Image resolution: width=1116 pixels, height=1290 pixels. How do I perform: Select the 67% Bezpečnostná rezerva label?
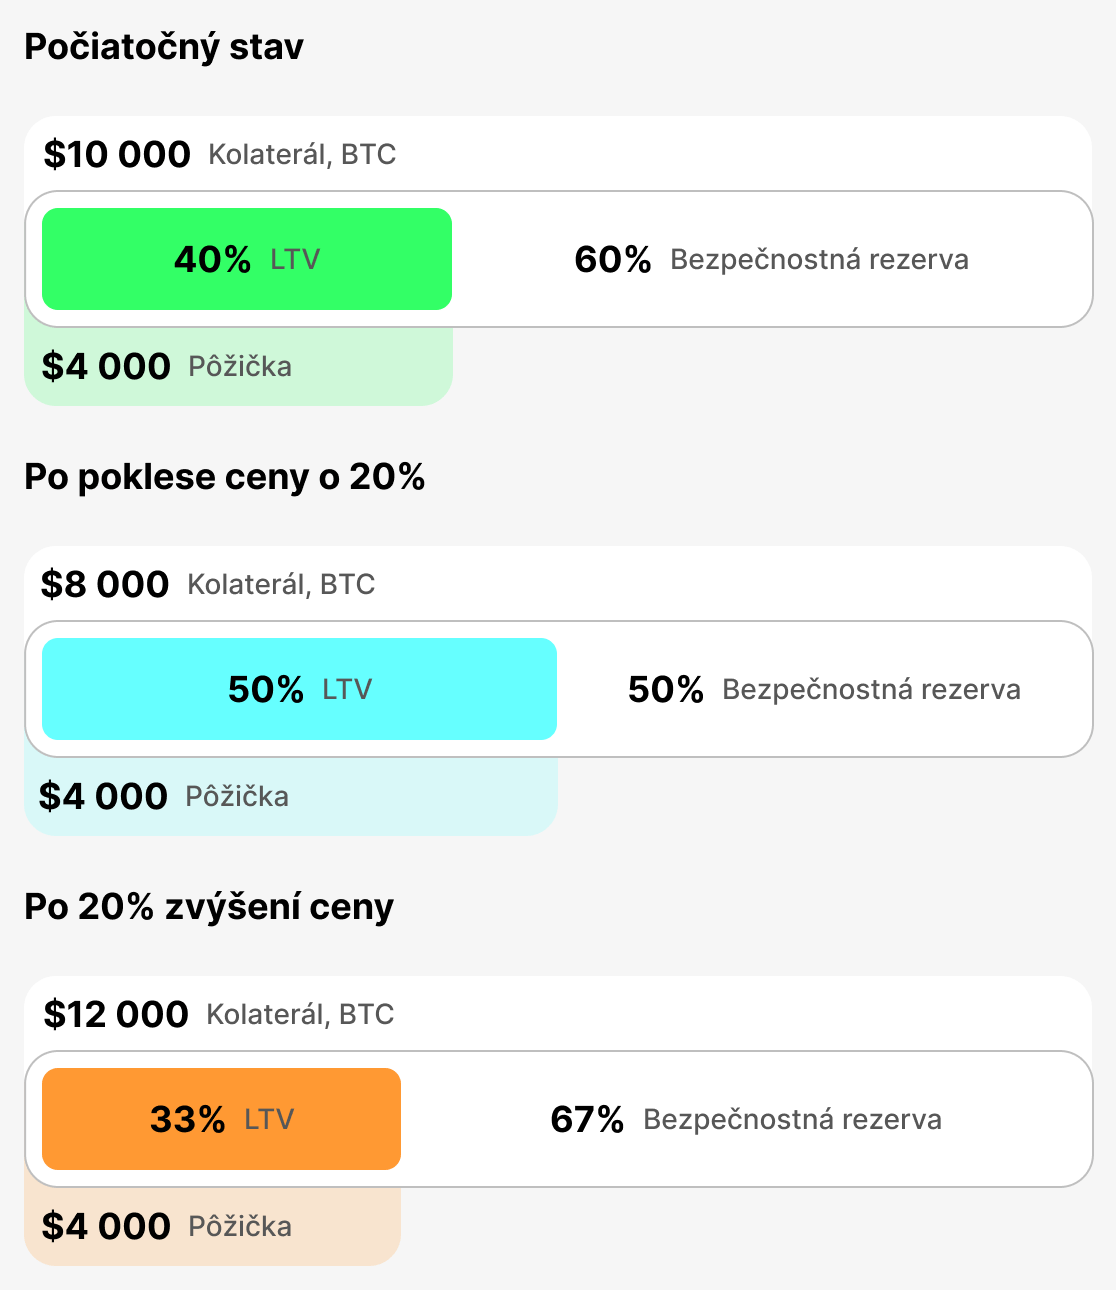pos(746,1120)
